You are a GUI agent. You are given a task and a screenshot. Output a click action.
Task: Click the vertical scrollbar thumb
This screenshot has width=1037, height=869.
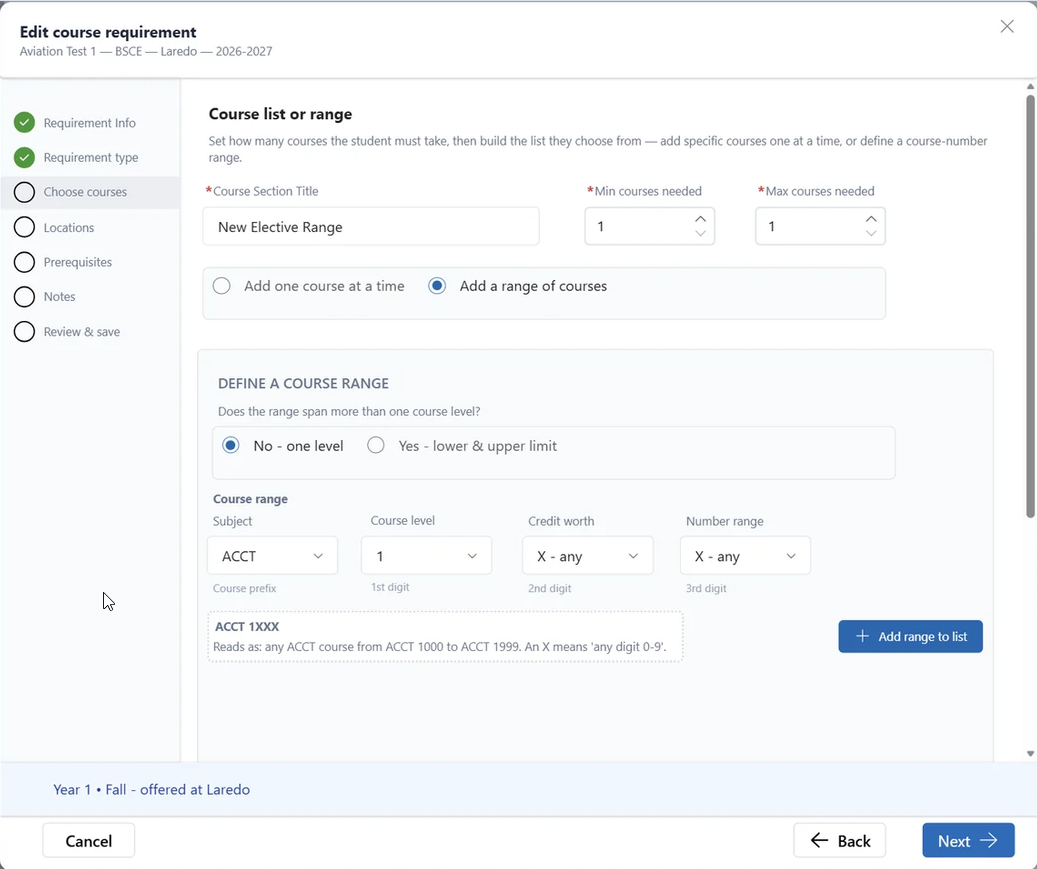[x=1030, y=306]
